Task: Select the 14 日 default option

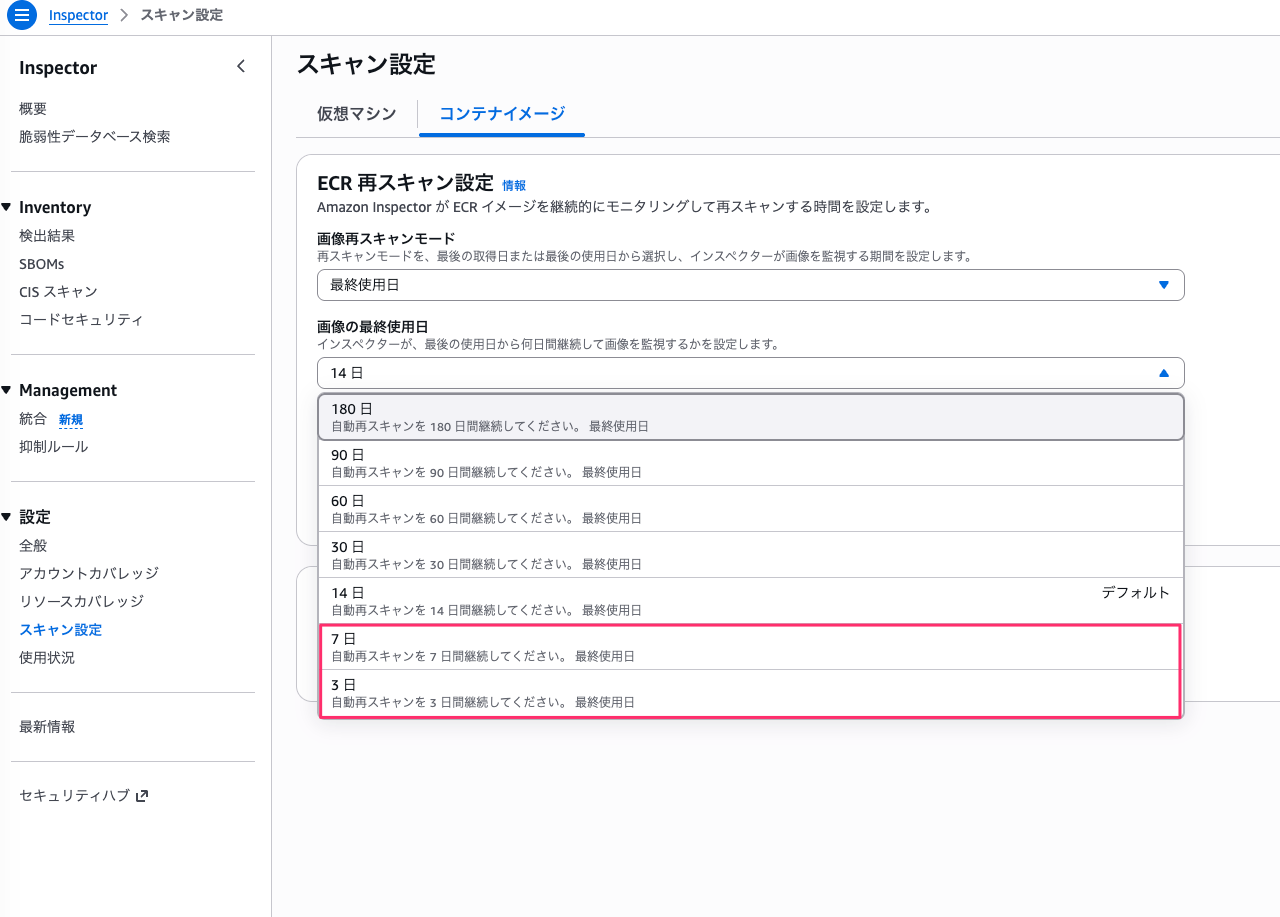Action: point(750,601)
